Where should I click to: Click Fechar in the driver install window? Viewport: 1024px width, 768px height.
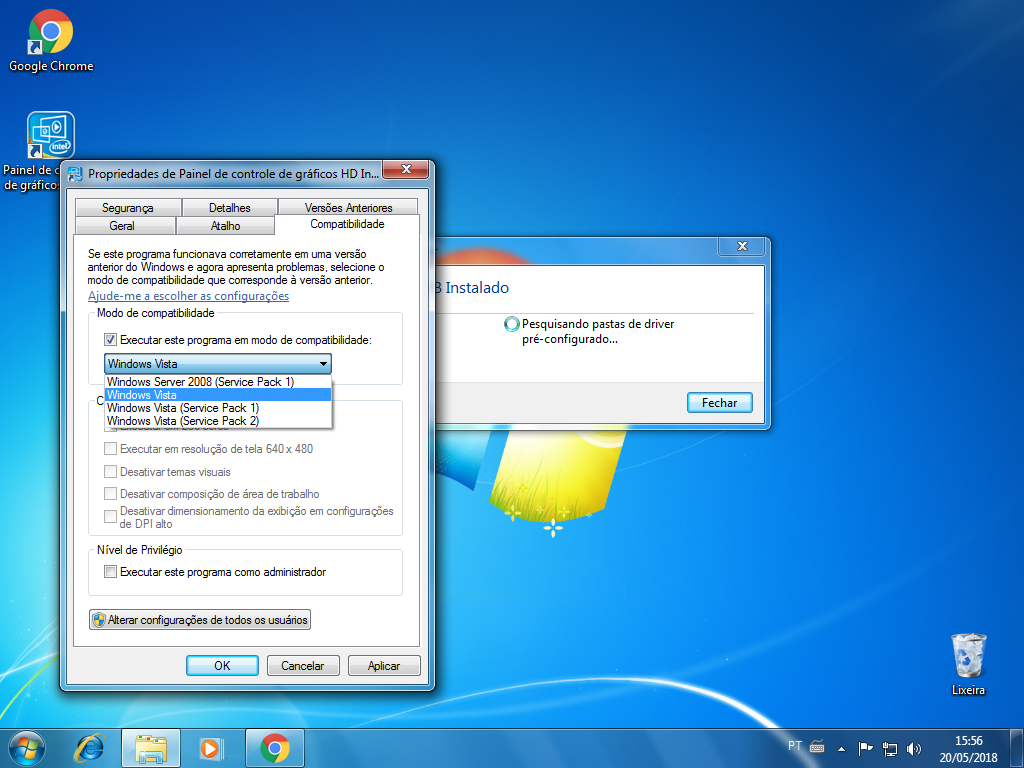(720, 403)
